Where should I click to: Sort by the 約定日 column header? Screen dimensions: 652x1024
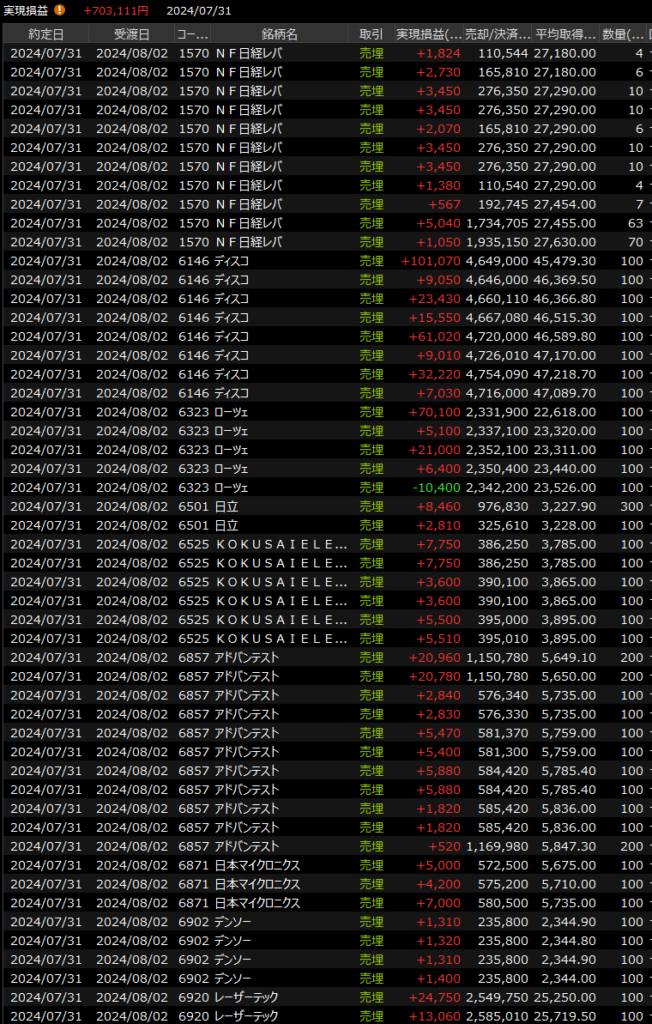[45, 34]
